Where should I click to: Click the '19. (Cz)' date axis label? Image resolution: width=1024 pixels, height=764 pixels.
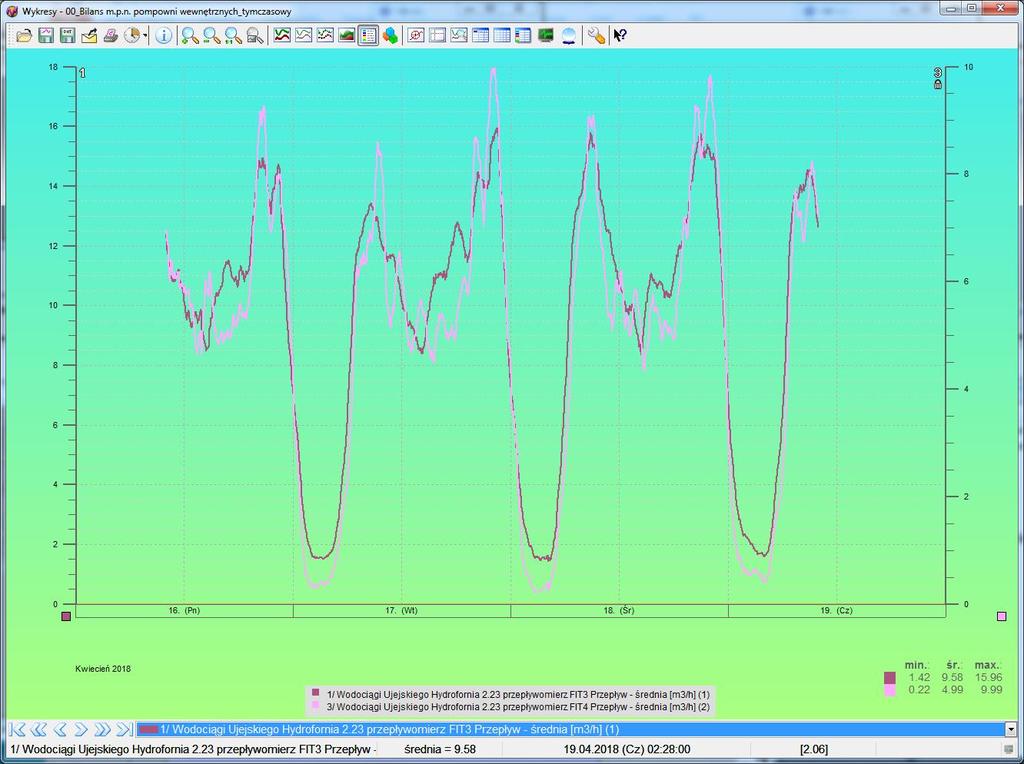[x=837, y=611]
